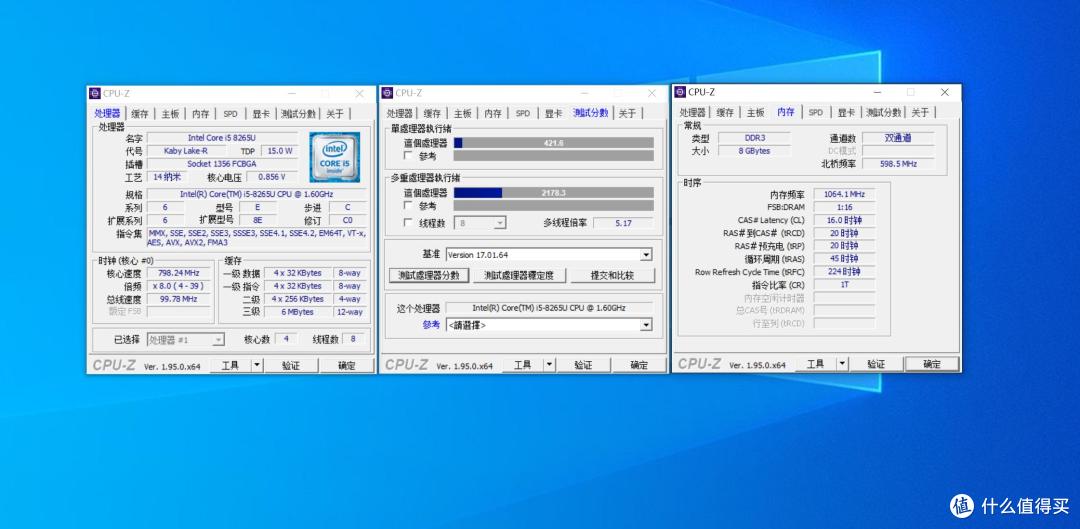
Task: Click socket value Socket 1356 FCBGA
Action: (222, 164)
